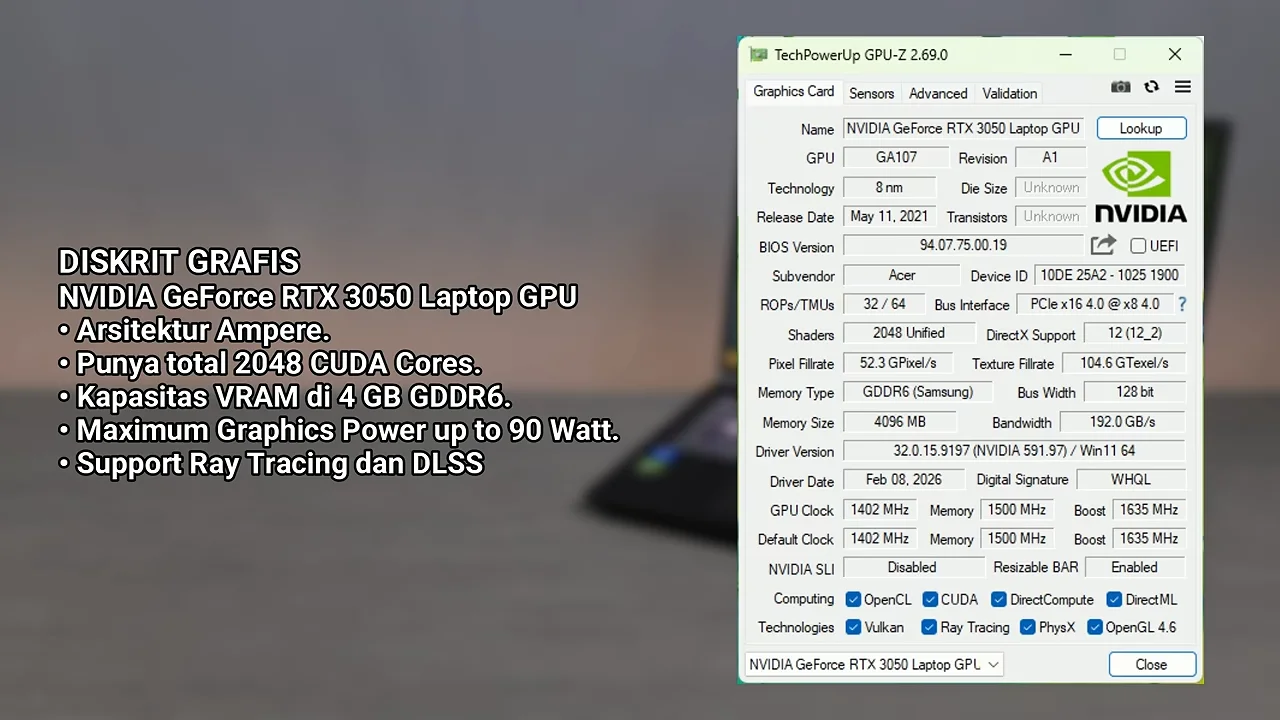Toggle the Ray Tracing checkbox
The image size is (1280, 720).
[x=929, y=627]
